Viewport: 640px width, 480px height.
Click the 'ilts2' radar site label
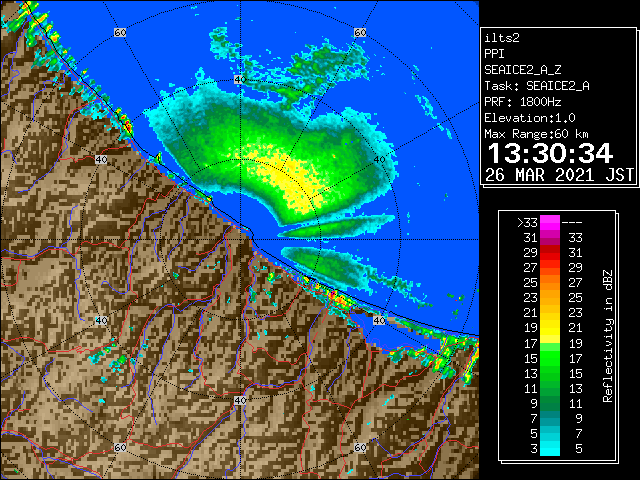(502, 38)
